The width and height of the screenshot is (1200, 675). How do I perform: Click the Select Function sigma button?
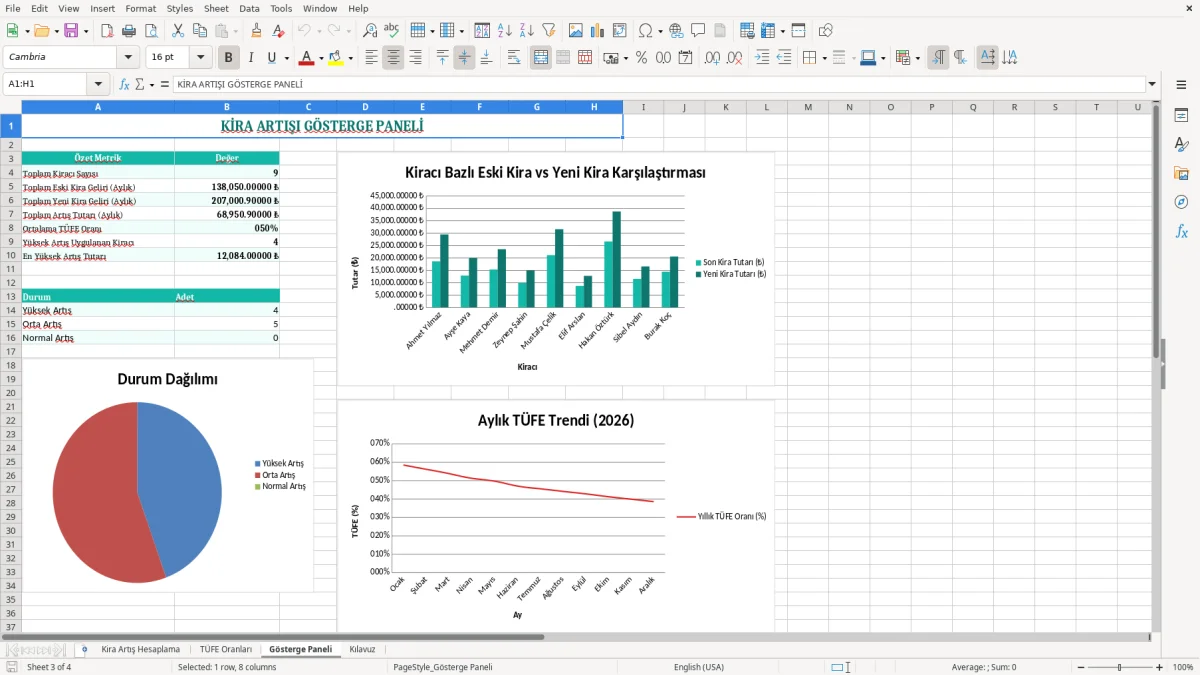click(140, 85)
